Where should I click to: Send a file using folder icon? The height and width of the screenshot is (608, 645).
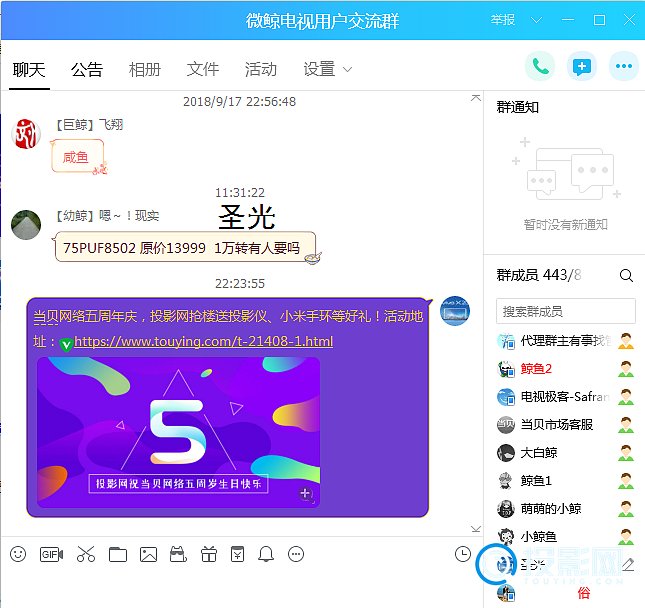point(118,555)
